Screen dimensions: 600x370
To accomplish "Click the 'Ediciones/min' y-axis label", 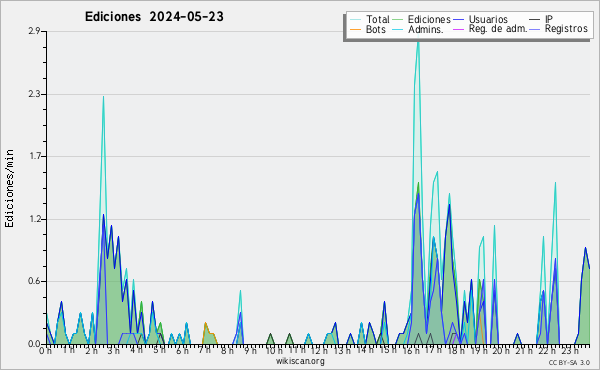I will (9, 188).
